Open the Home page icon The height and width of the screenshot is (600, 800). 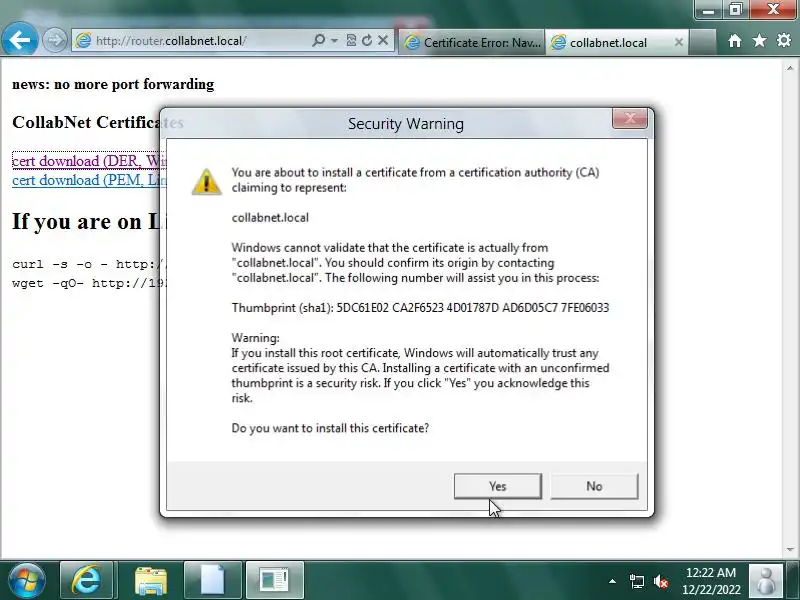(x=735, y=40)
